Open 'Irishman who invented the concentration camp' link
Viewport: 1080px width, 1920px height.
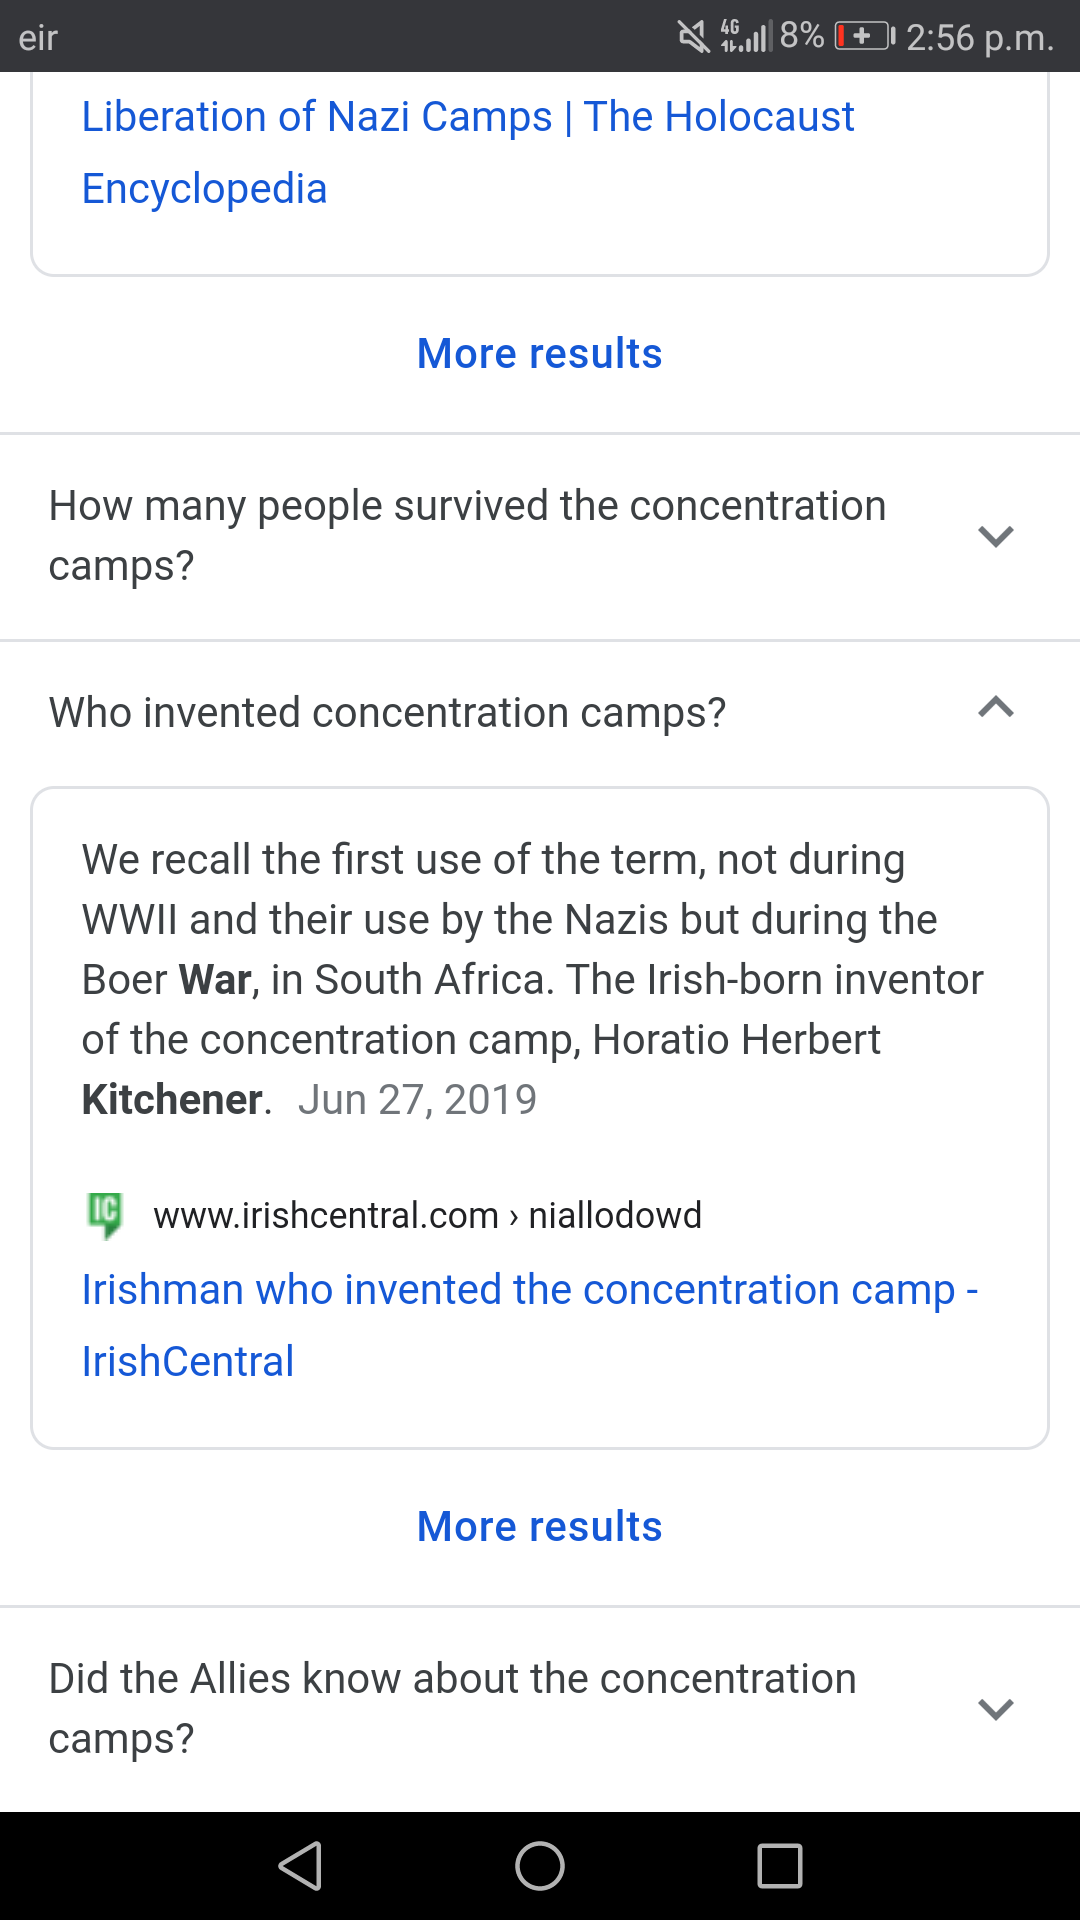click(530, 1325)
